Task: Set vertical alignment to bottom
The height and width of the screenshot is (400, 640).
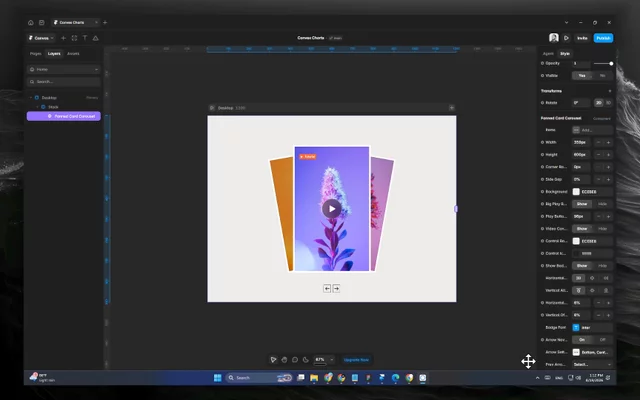Action: tap(606, 290)
